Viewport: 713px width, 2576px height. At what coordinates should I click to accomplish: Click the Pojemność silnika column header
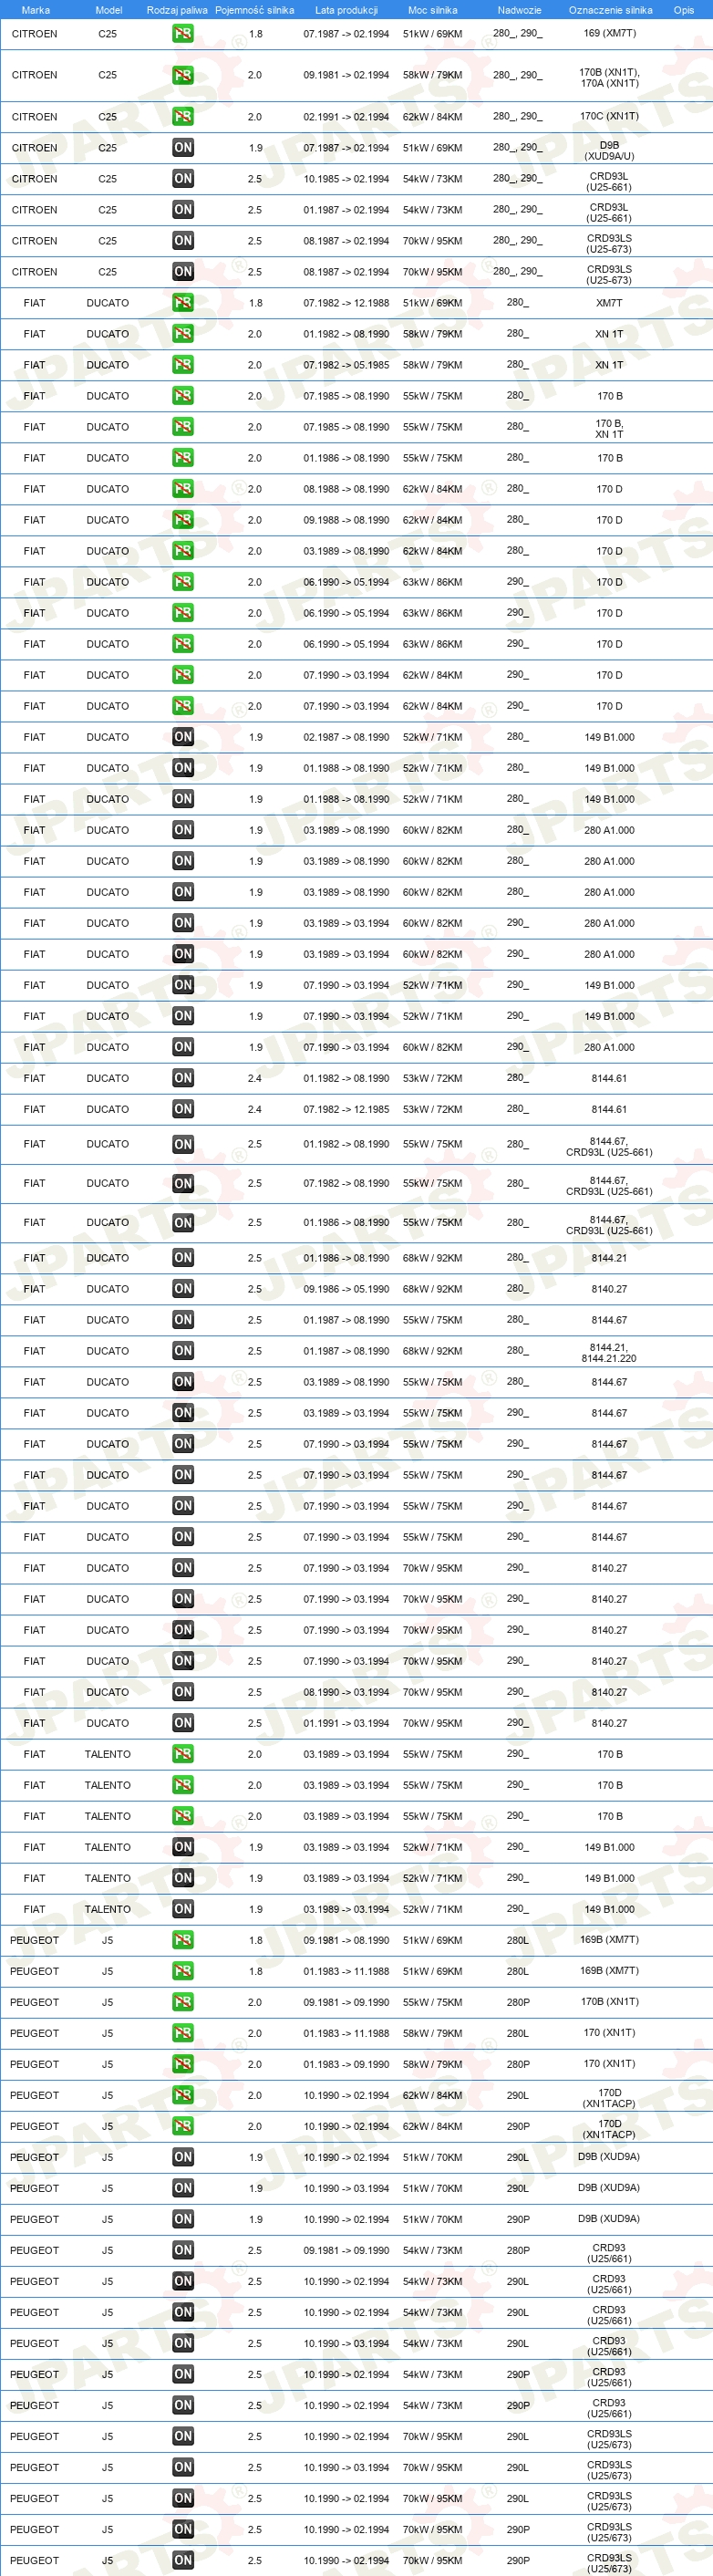tap(255, 10)
